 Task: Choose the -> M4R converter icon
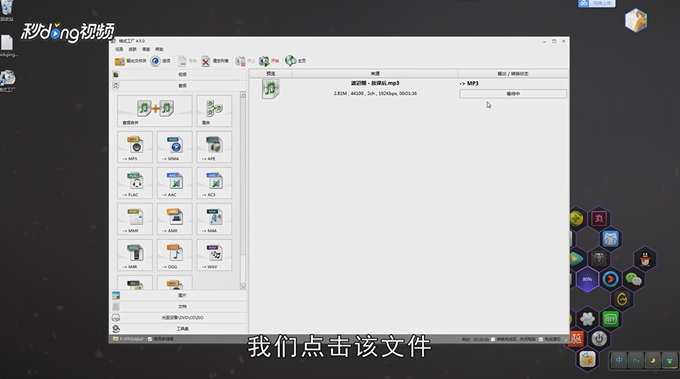coord(135,255)
